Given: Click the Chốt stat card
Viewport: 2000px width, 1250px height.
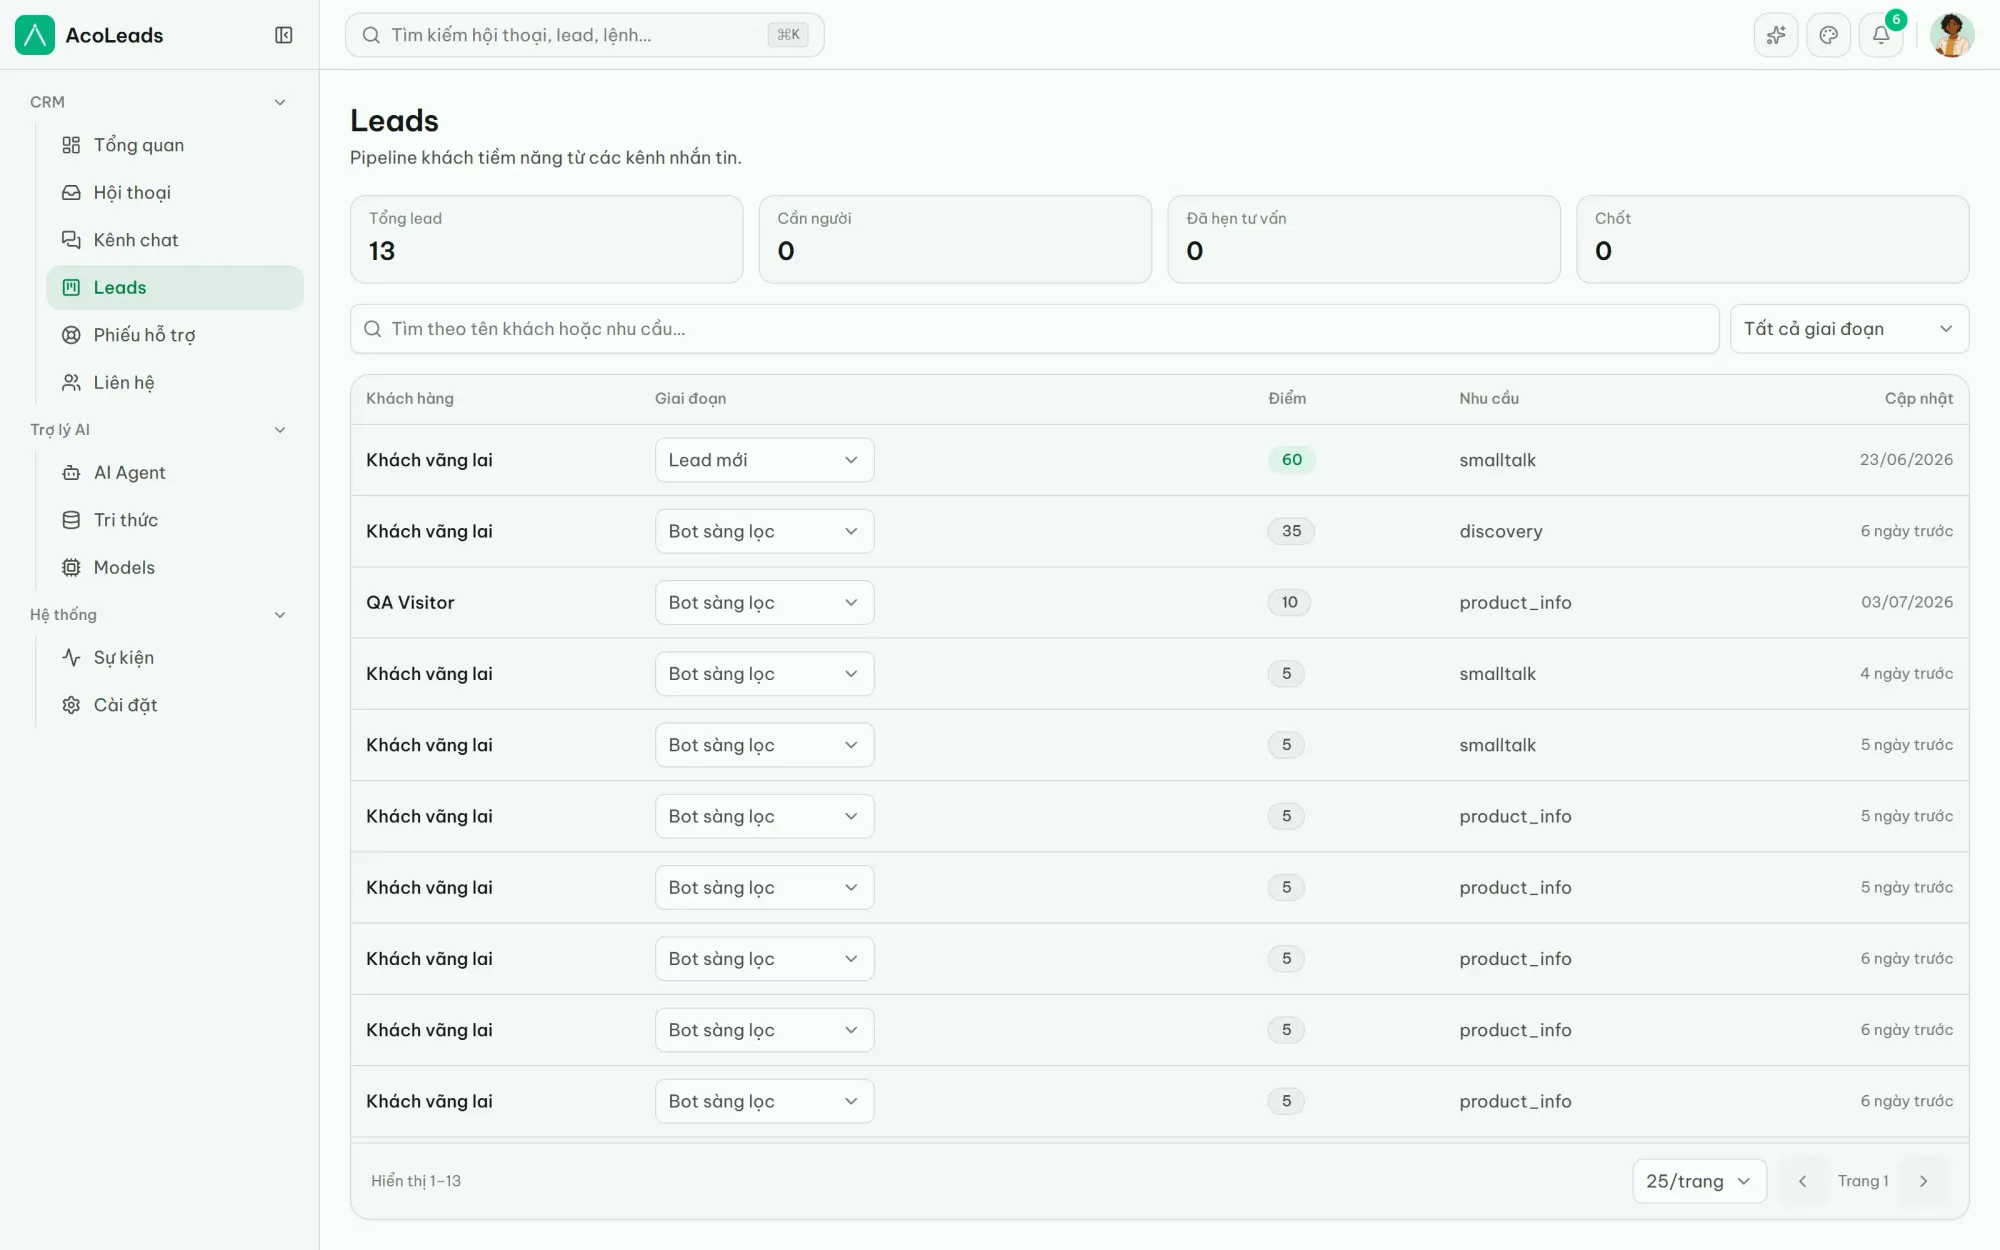Looking at the screenshot, I should [1772, 239].
